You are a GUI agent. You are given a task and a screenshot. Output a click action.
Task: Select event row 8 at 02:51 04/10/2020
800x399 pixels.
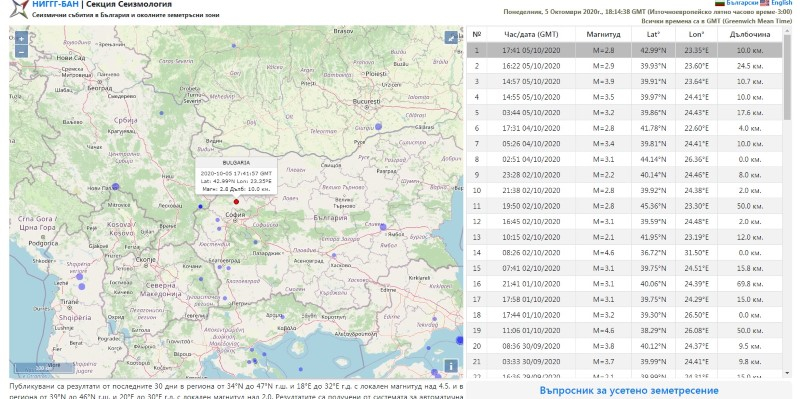click(x=624, y=159)
